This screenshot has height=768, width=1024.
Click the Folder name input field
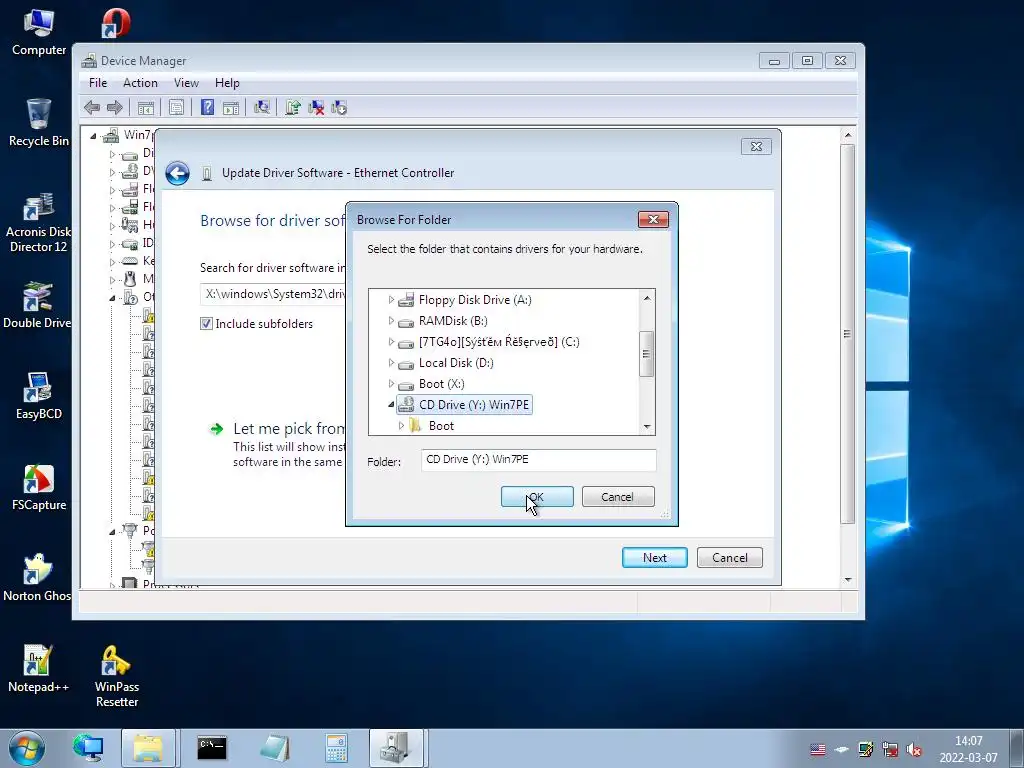point(538,460)
